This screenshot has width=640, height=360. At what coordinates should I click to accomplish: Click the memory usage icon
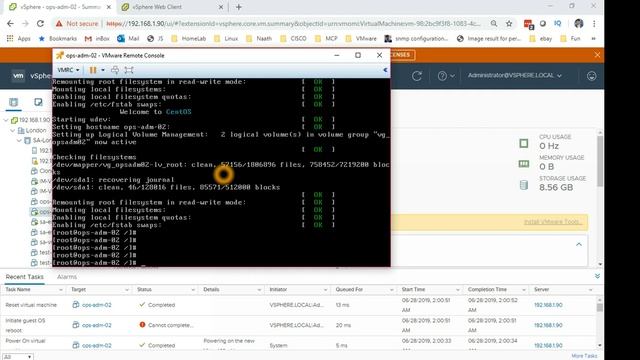point(524,164)
